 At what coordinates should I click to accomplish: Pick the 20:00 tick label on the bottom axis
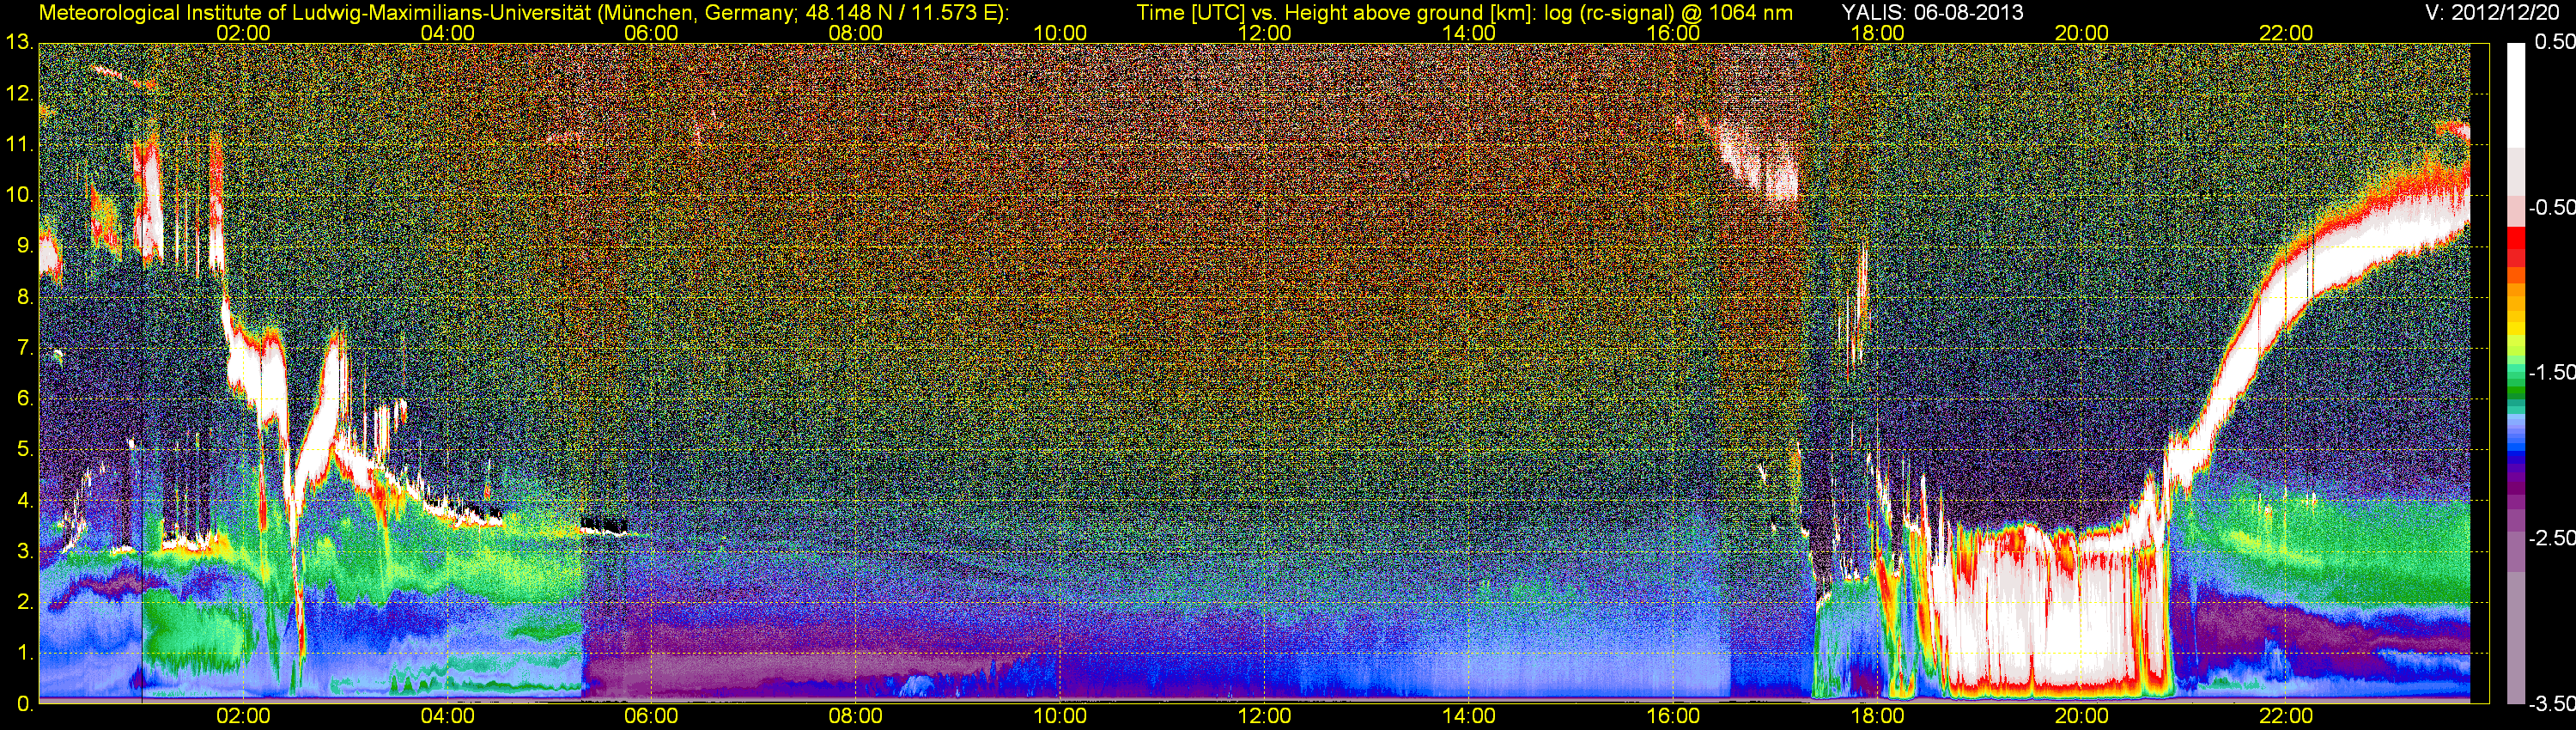(x=2082, y=716)
